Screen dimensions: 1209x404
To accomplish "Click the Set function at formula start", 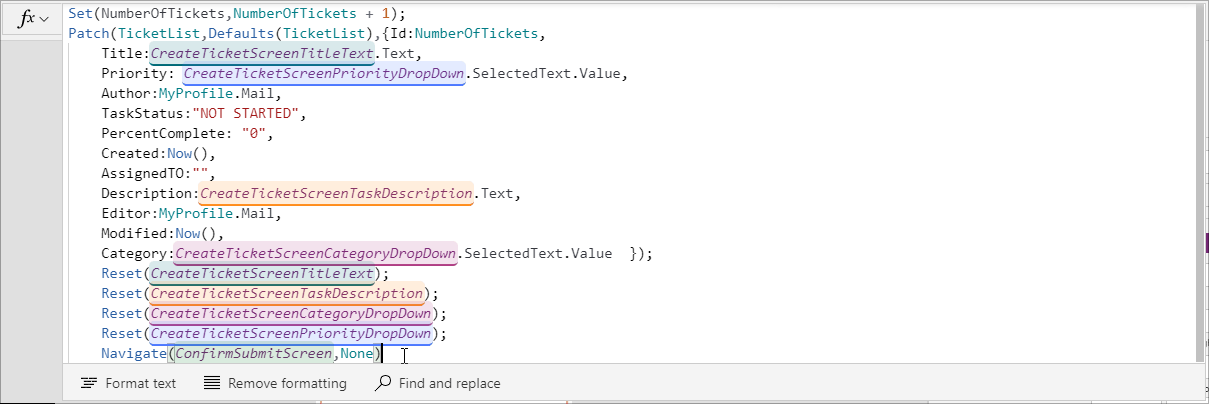I will [81, 13].
